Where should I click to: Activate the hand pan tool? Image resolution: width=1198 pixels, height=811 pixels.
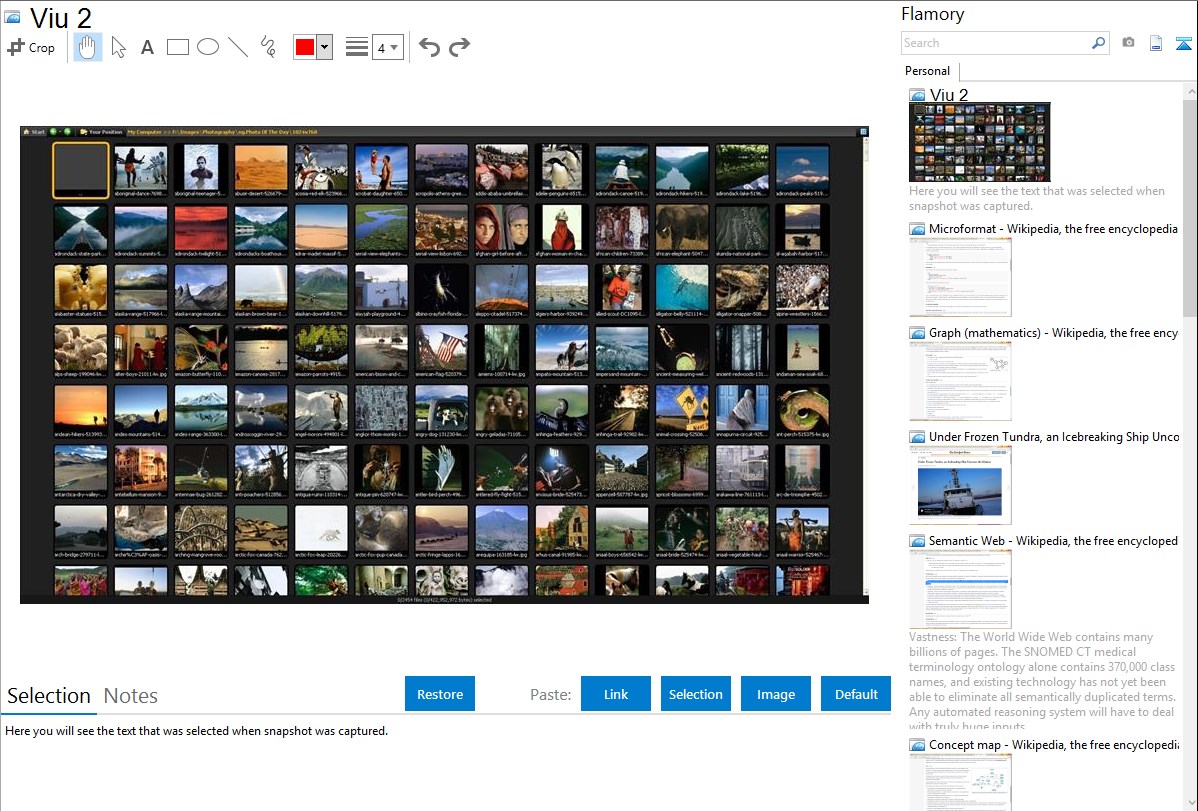(x=88, y=47)
